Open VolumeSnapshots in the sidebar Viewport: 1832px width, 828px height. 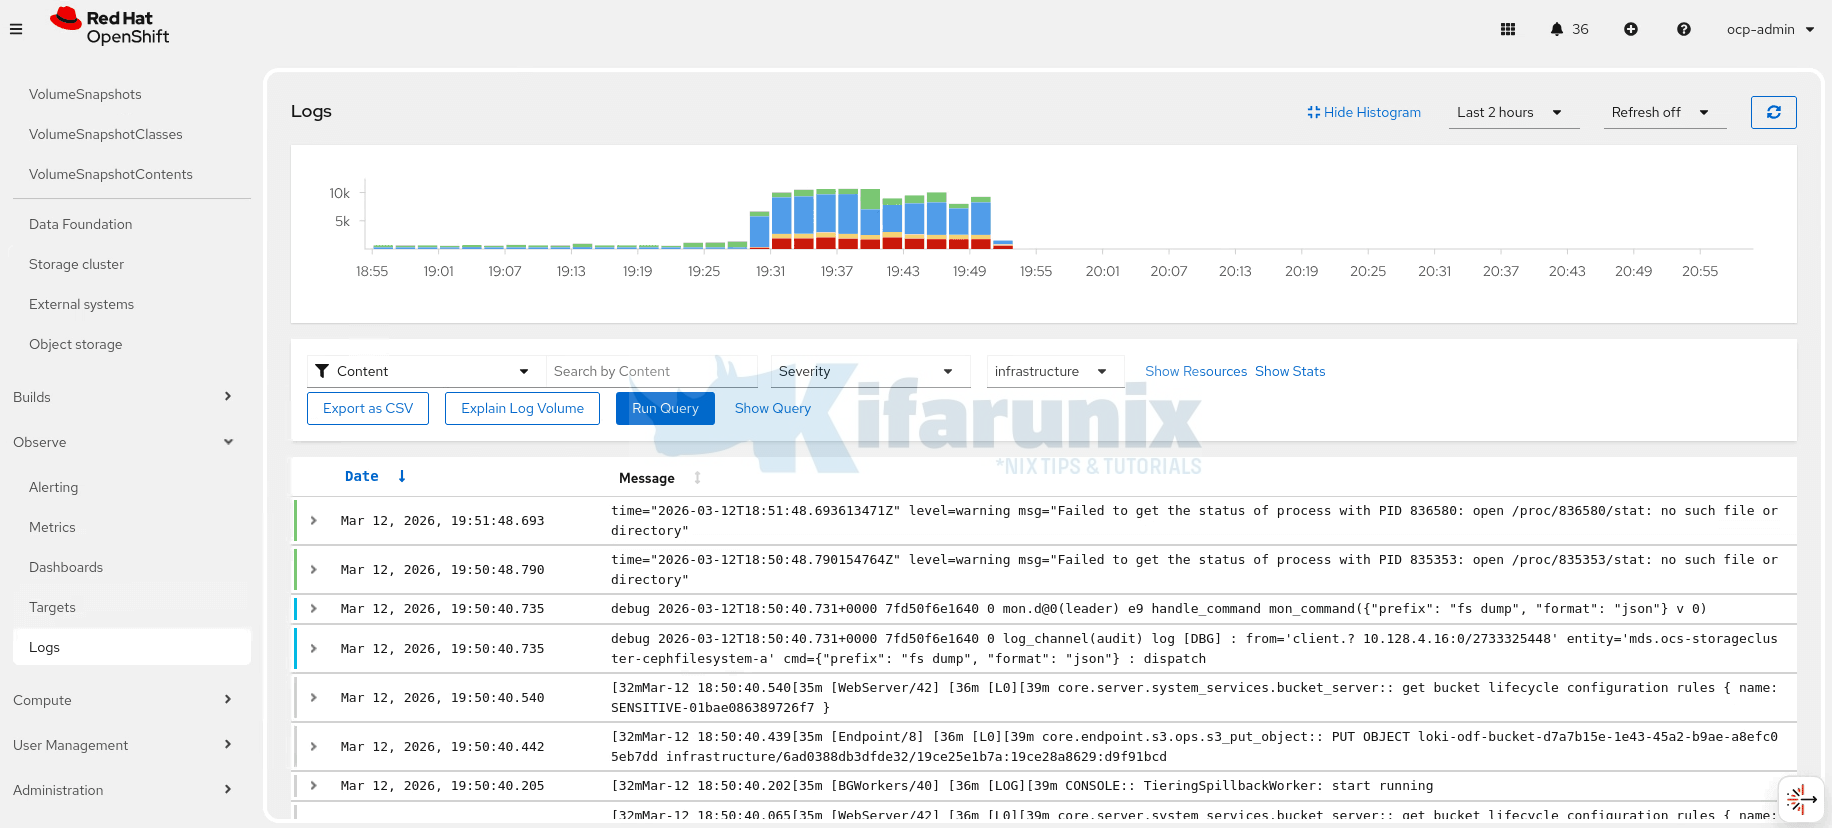point(85,94)
